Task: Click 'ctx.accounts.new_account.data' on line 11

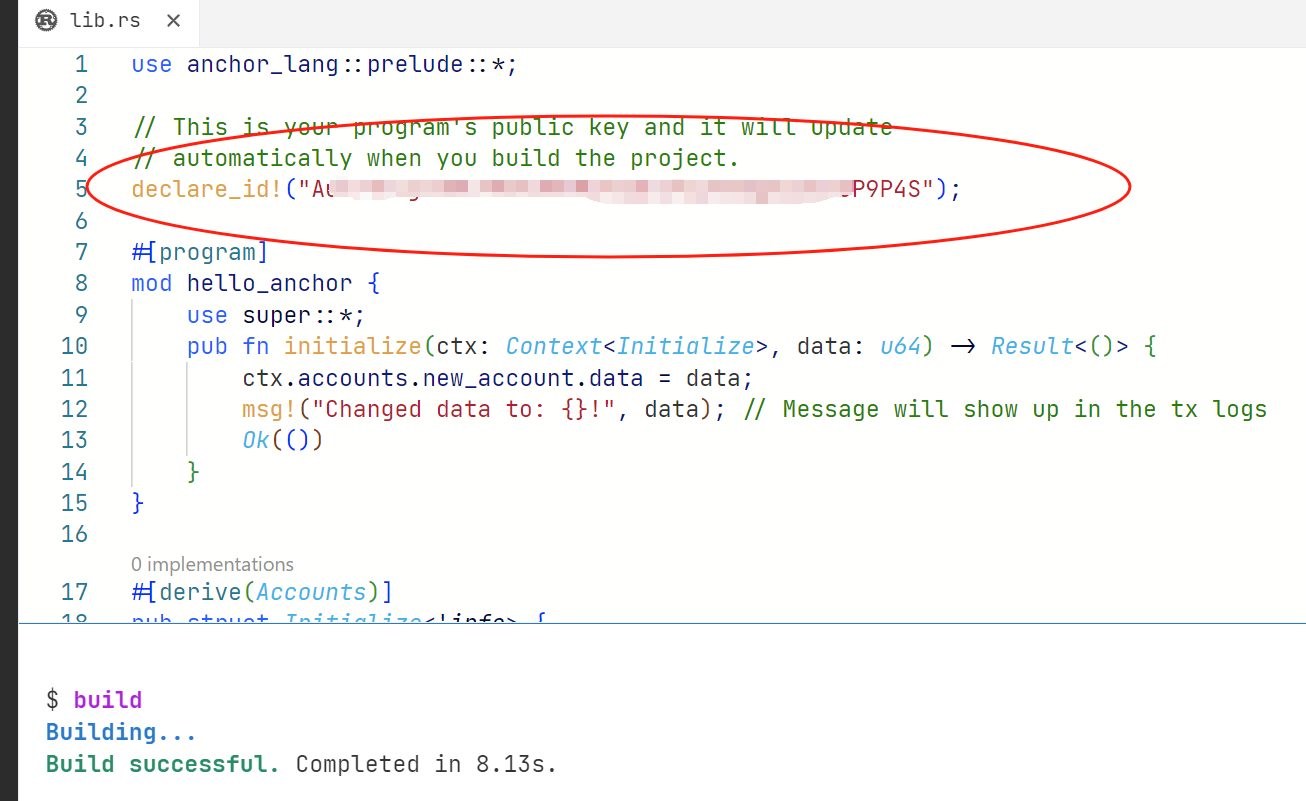Action: pos(442,378)
